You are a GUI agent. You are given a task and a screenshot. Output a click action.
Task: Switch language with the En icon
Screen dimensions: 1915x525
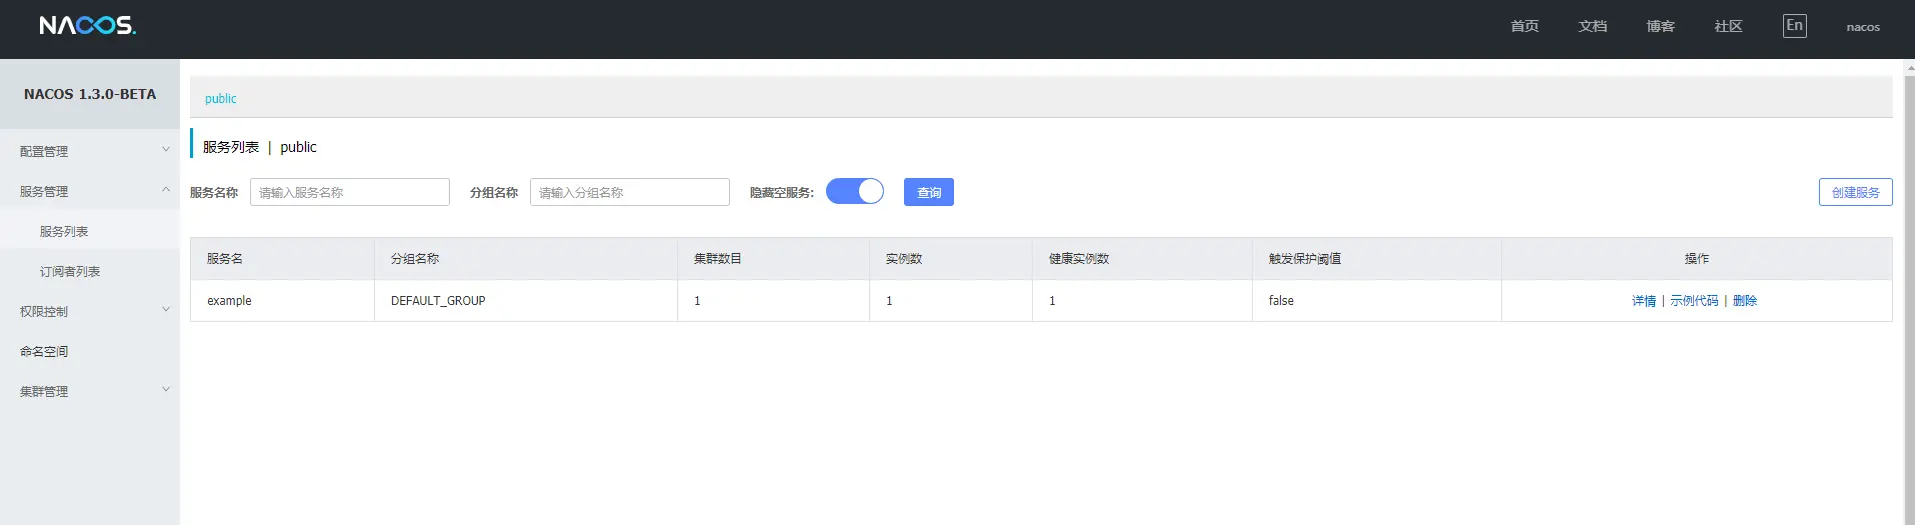[x=1795, y=26]
